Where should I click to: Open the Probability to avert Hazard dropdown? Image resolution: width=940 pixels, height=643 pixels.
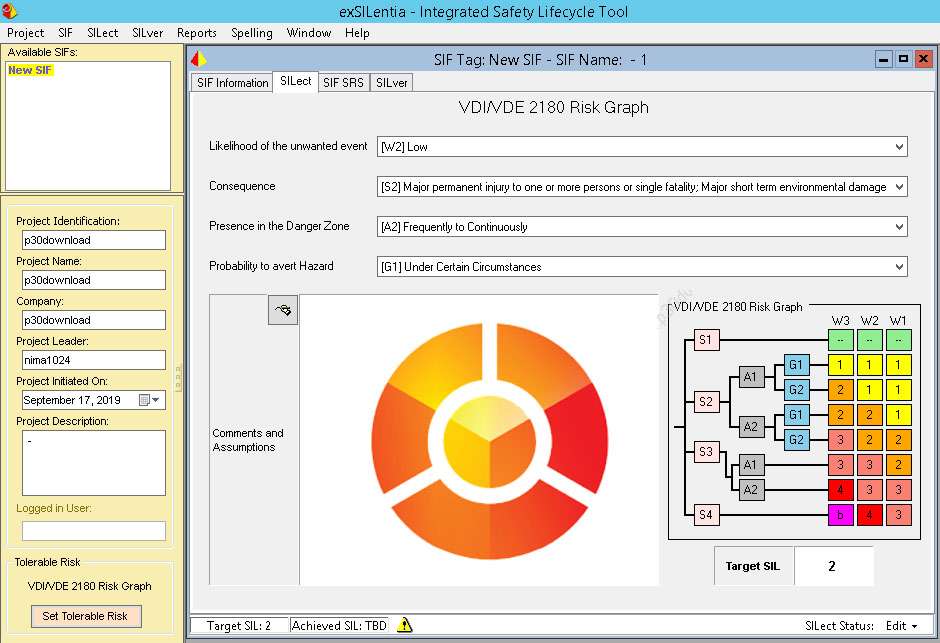pos(899,267)
